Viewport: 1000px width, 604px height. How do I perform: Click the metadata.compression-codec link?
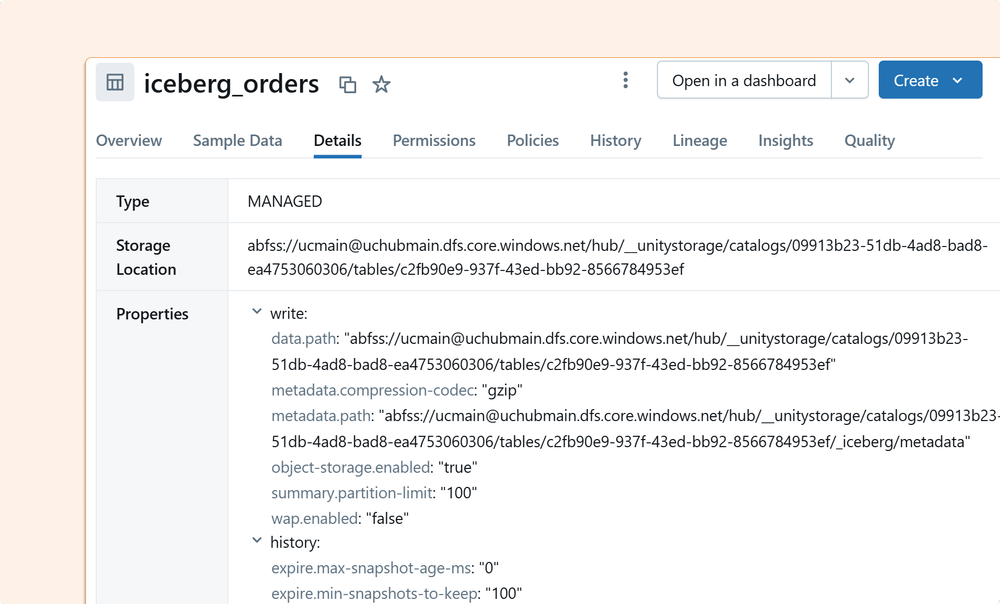click(x=372, y=390)
